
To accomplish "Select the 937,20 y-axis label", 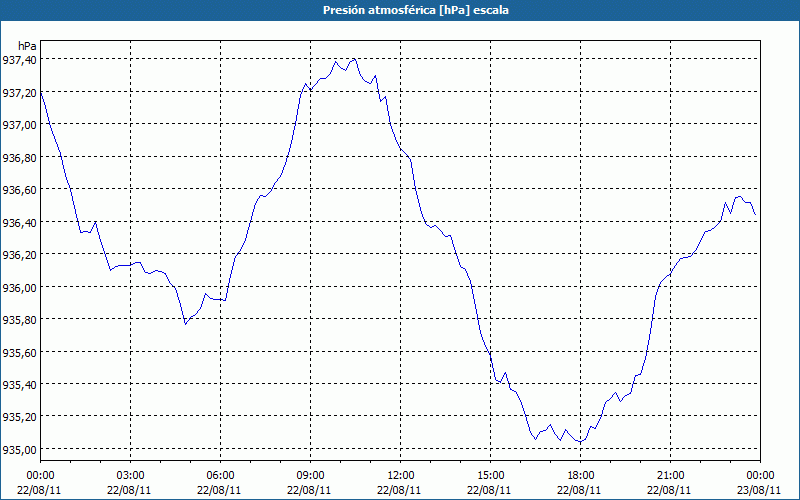I will click(19, 92).
